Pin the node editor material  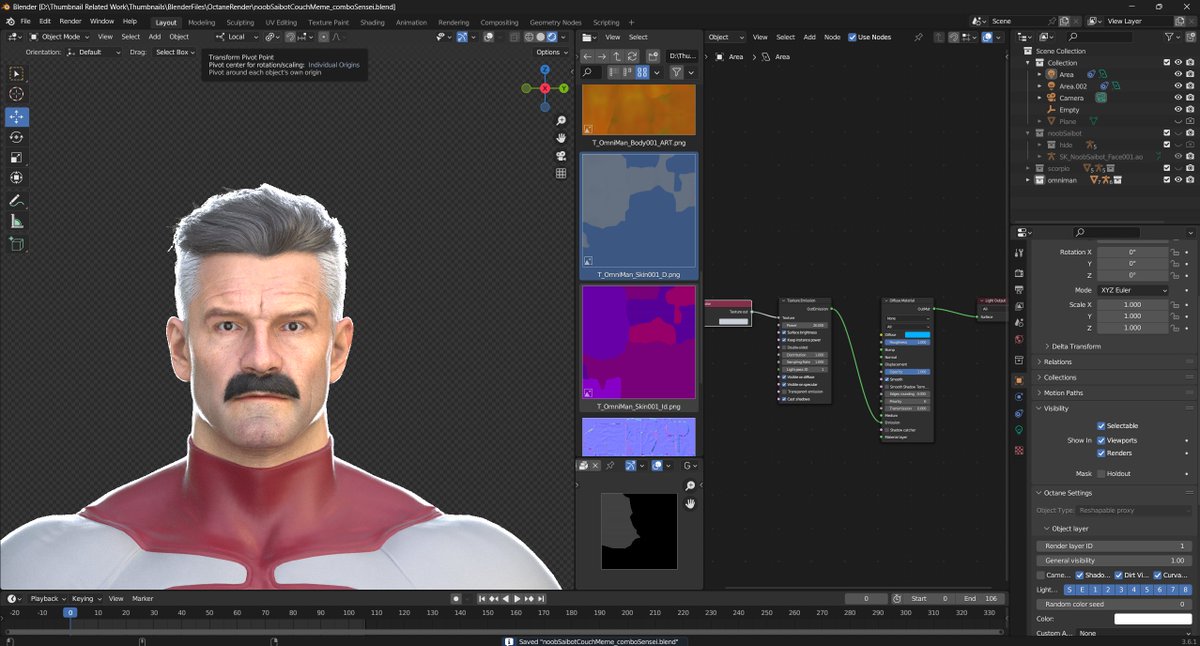pyautogui.click(x=918, y=37)
